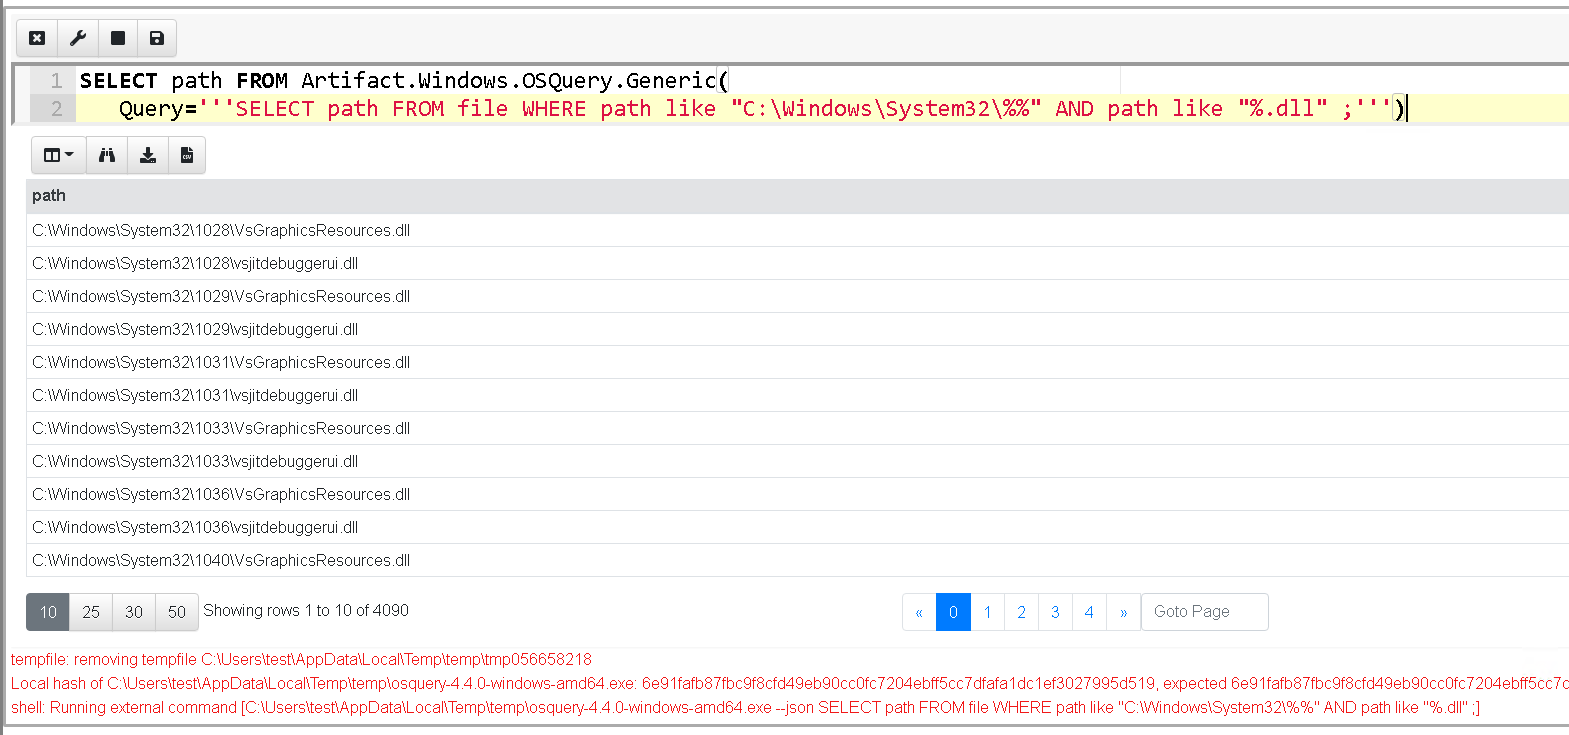Export the table with the CSV file icon
The image size is (1569, 735).
pos(186,155)
